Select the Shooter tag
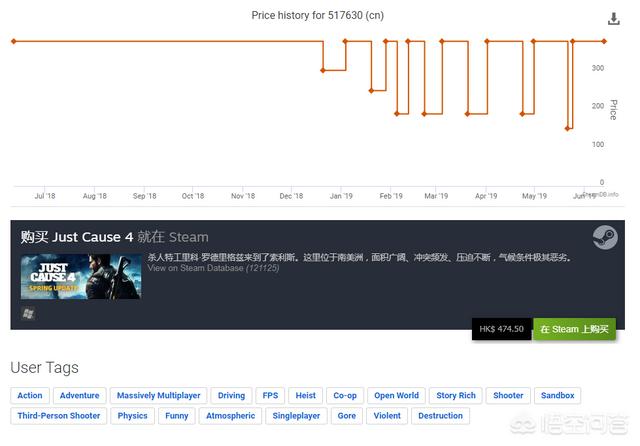Viewport: 640px width, 446px height. click(508, 395)
